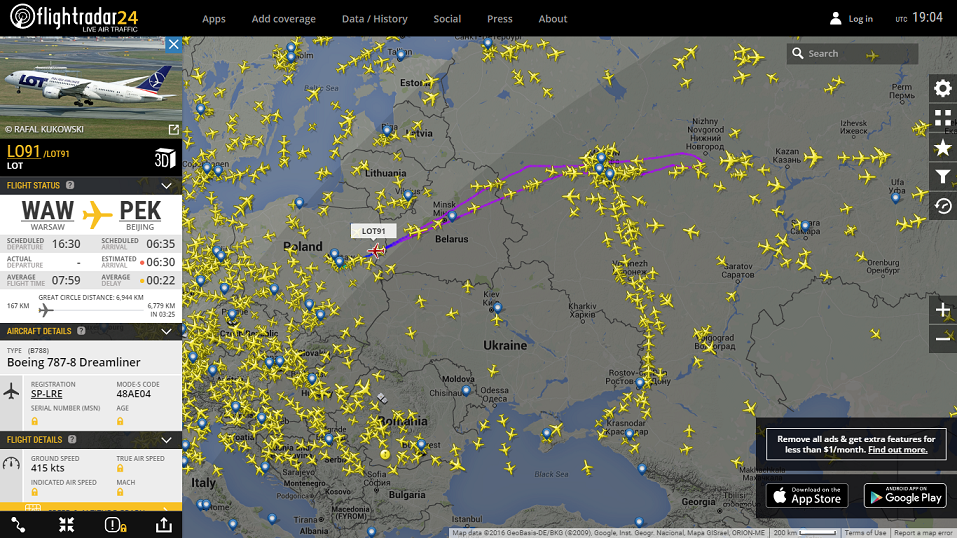
Task: Click the lock under Indicated Air Speed
Action: point(35,492)
